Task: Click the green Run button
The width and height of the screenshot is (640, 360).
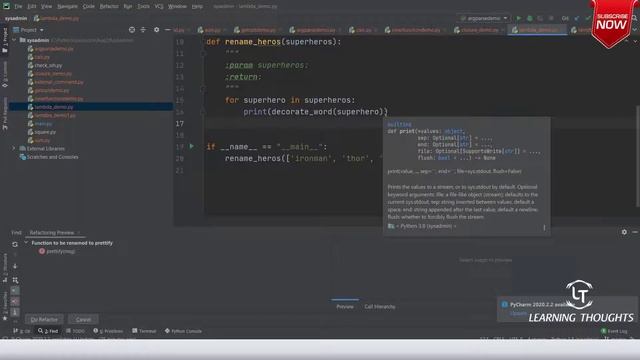Action: pyautogui.click(x=519, y=18)
